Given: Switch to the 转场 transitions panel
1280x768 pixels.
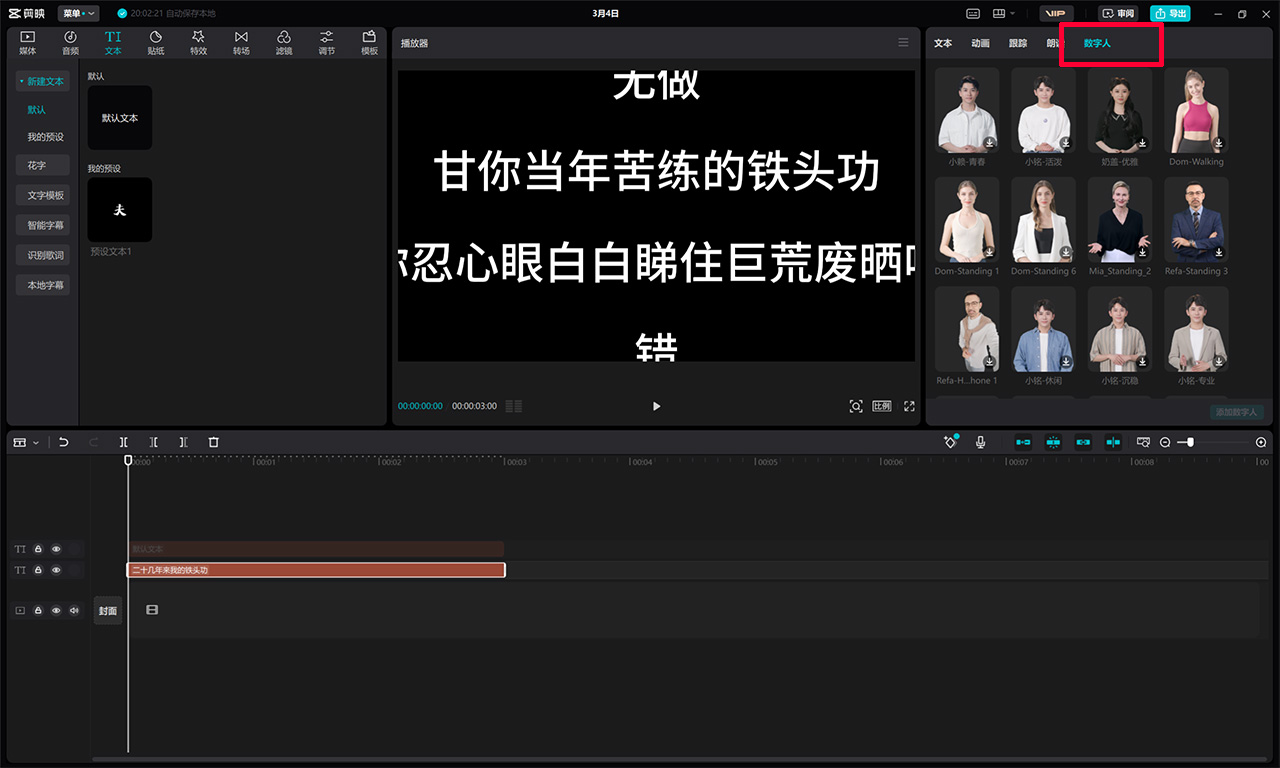Looking at the screenshot, I should [x=241, y=42].
